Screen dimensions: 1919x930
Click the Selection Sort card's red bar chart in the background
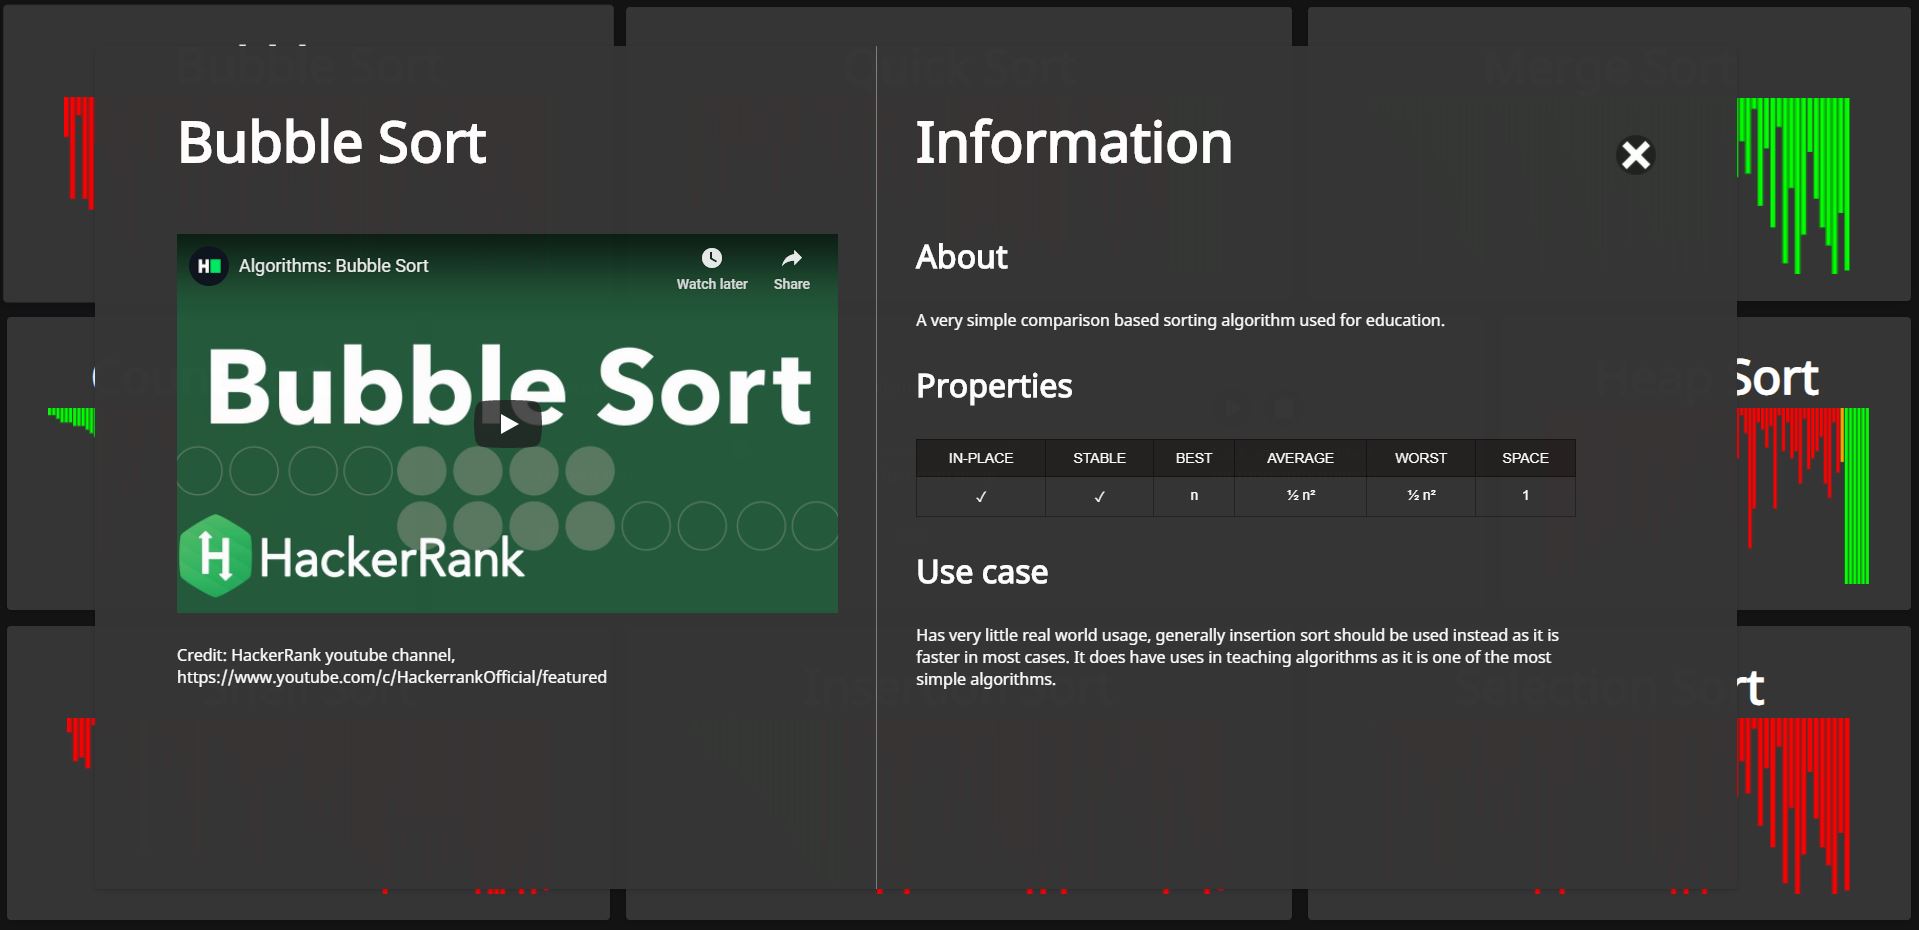[x=1794, y=805]
